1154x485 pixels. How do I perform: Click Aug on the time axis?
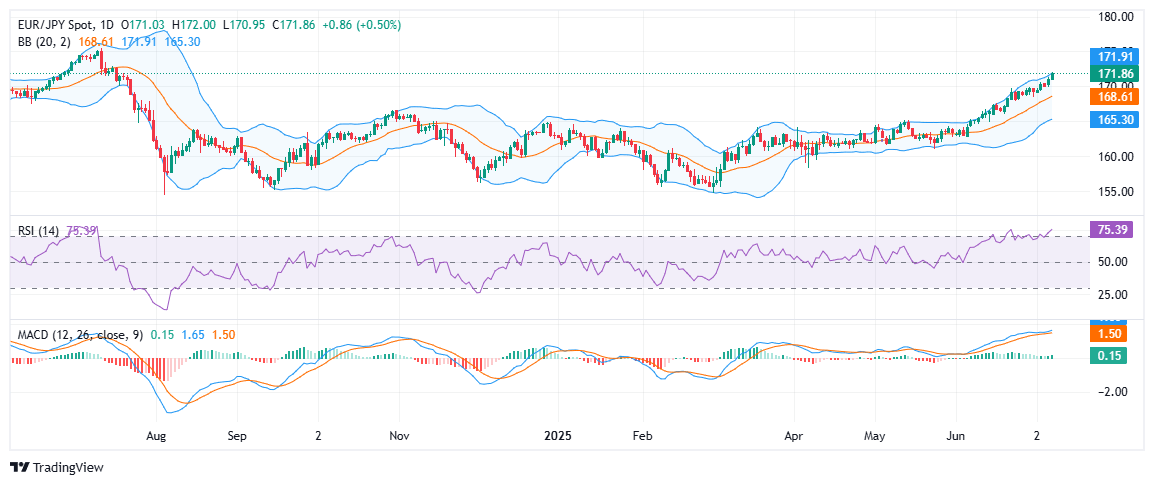coord(155,437)
